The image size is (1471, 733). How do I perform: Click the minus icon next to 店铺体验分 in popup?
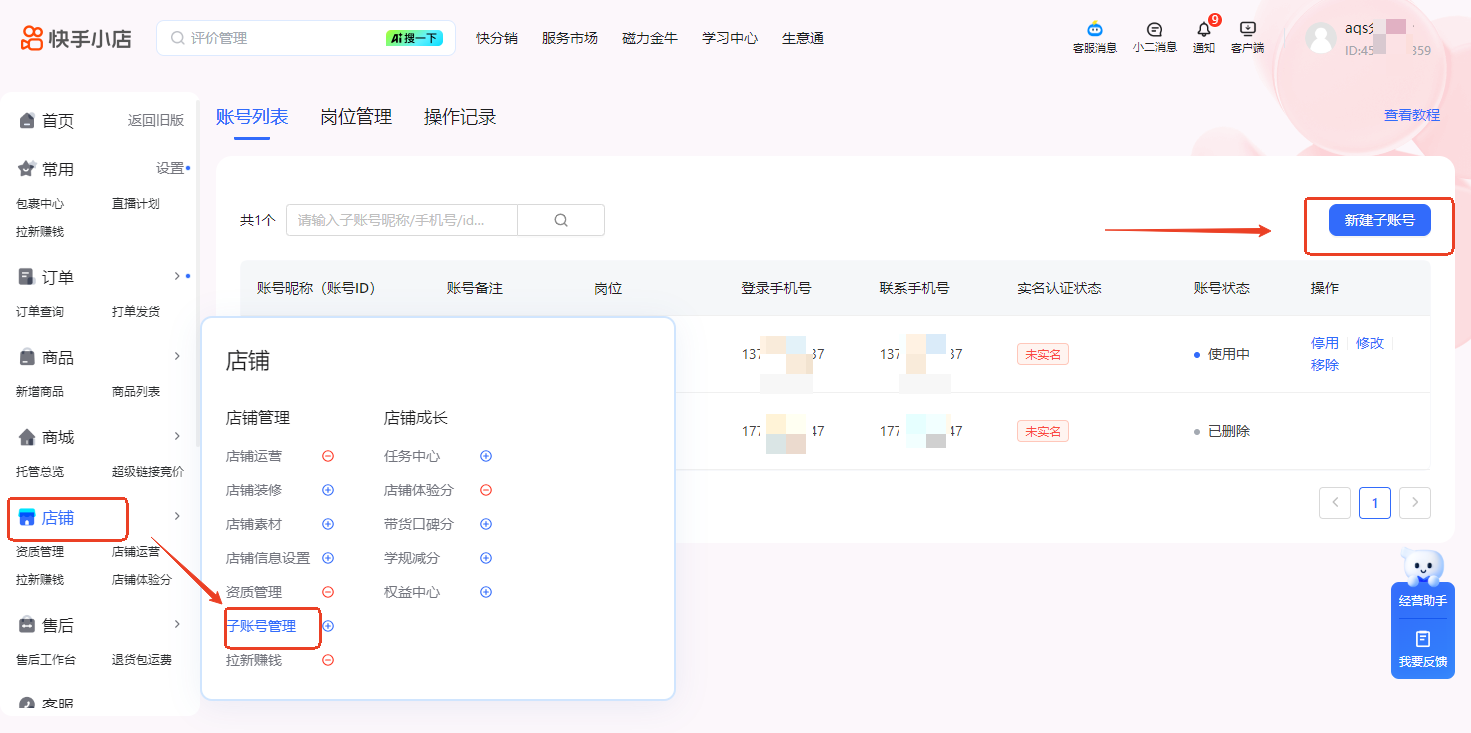[x=486, y=490]
